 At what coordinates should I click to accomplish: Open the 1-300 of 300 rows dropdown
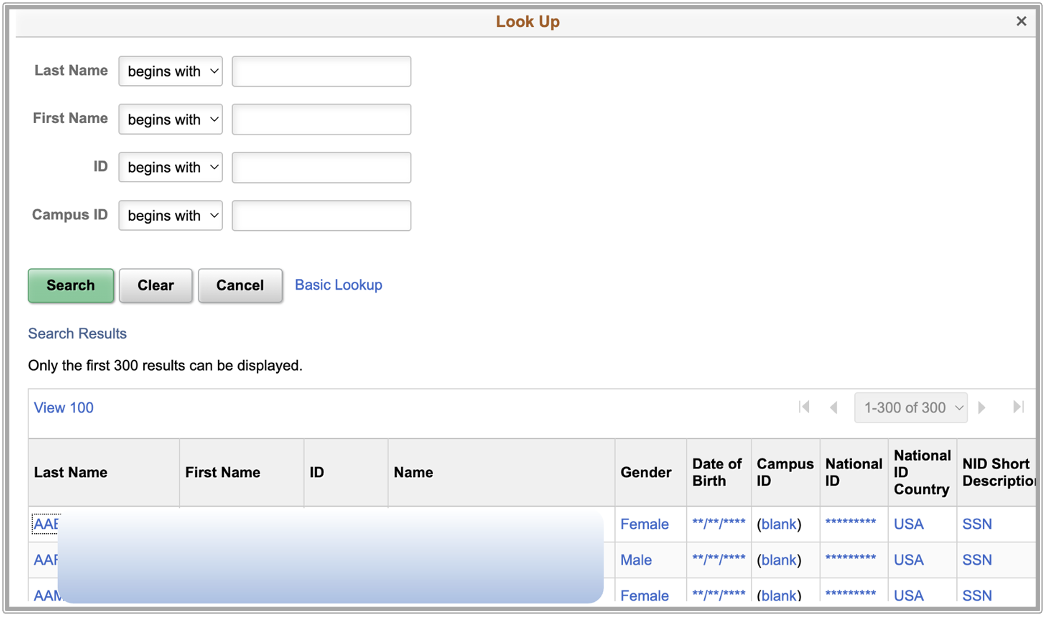(x=911, y=408)
